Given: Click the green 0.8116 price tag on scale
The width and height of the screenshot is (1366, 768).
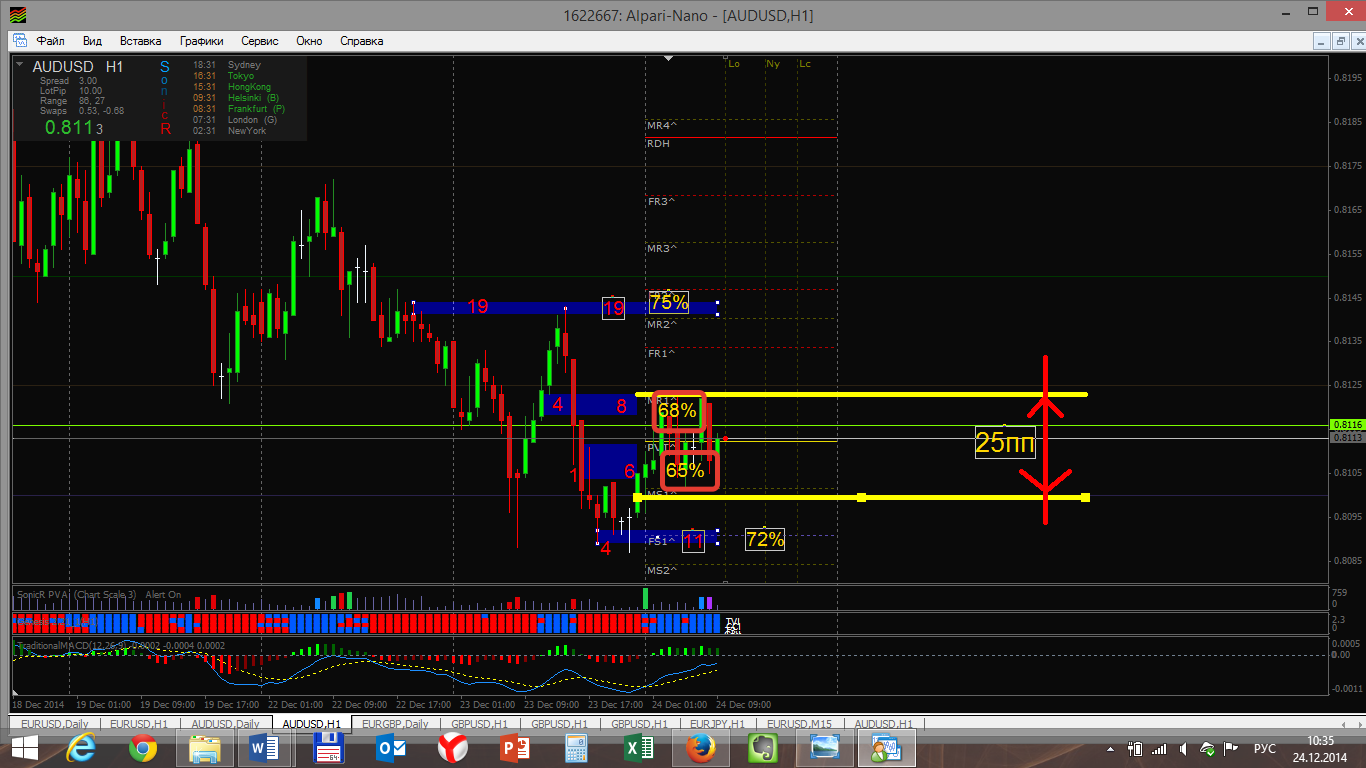Looking at the screenshot, I should point(1346,425).
